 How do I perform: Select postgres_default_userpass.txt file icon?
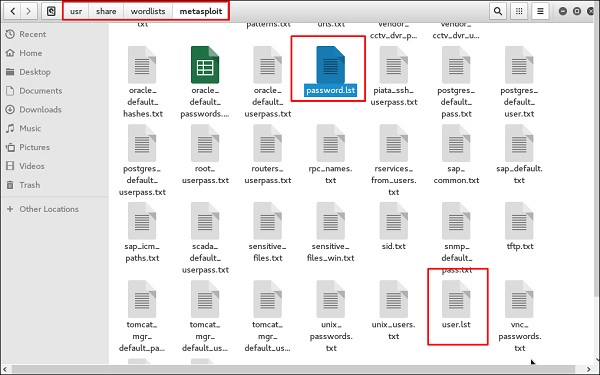tap(142, 143)
